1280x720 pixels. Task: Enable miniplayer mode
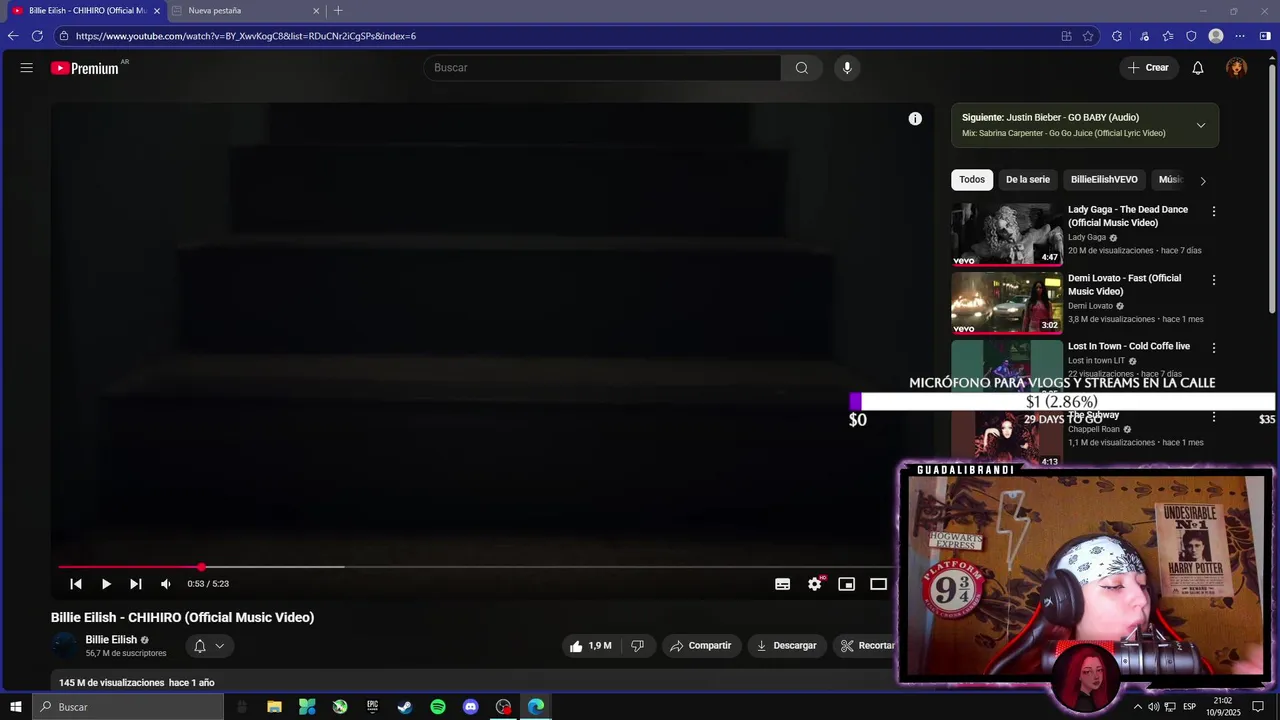pos(847,584)
